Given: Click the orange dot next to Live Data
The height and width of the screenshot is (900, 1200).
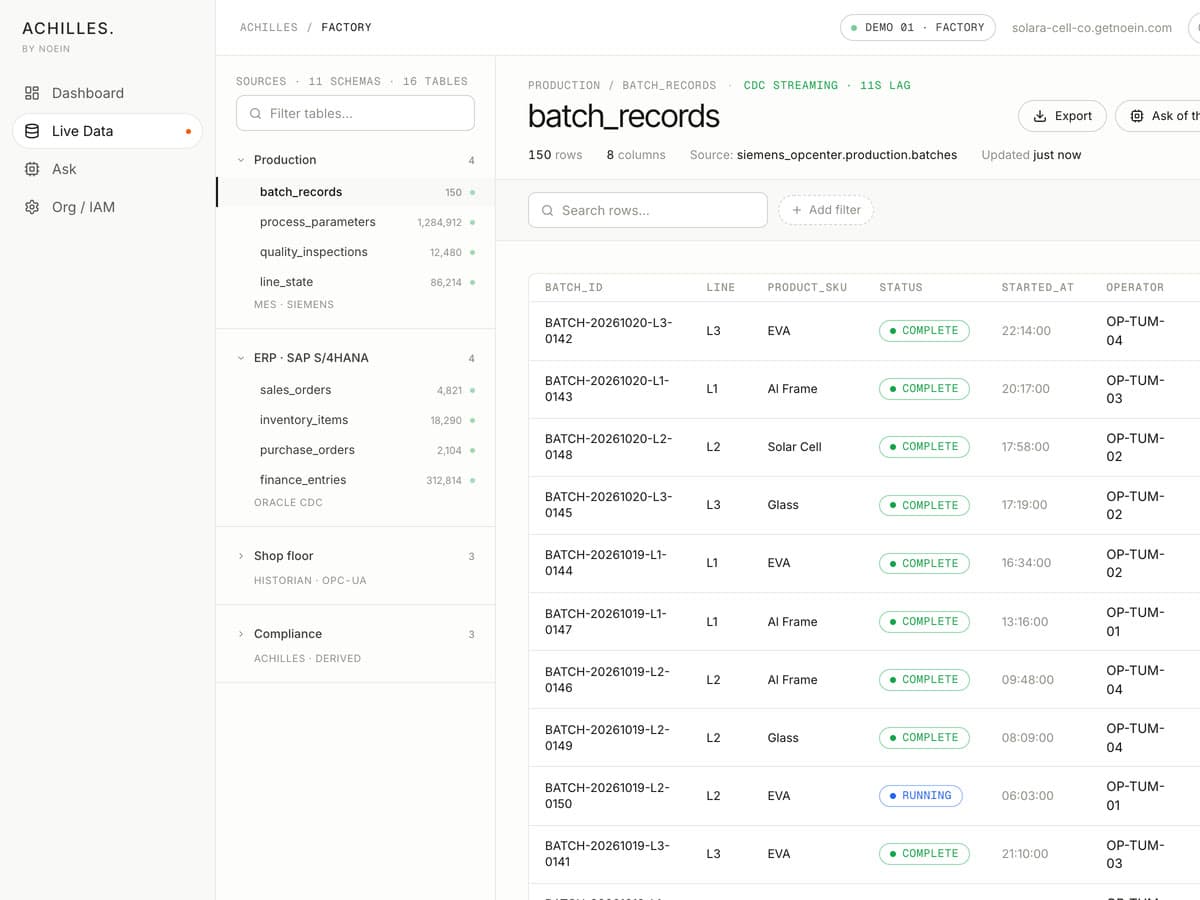Looking at the screenshot, I should click(188, 131).
